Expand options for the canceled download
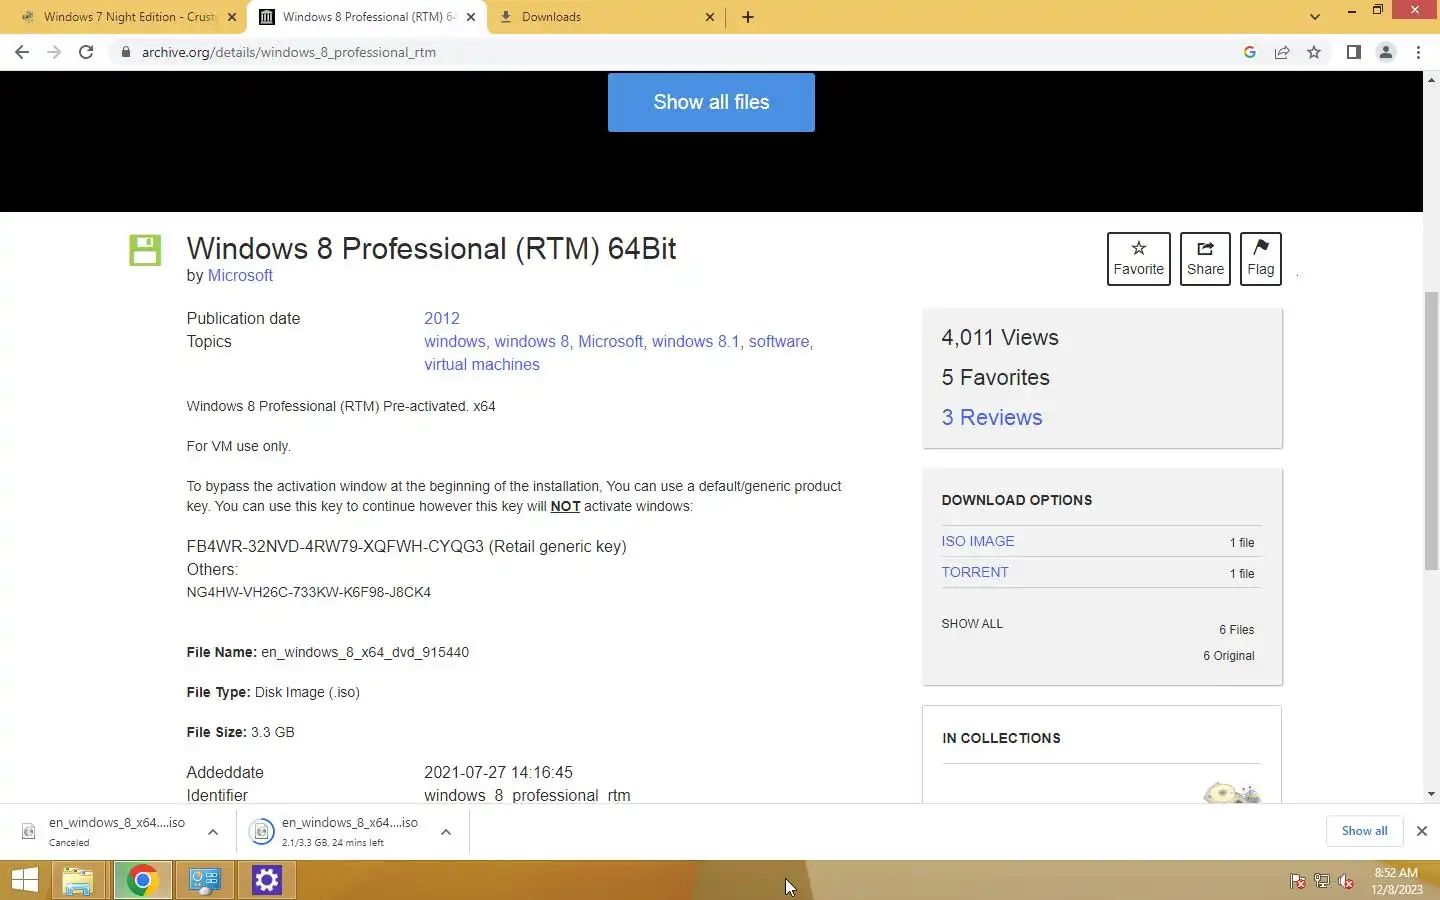 (x=213, y=832)
